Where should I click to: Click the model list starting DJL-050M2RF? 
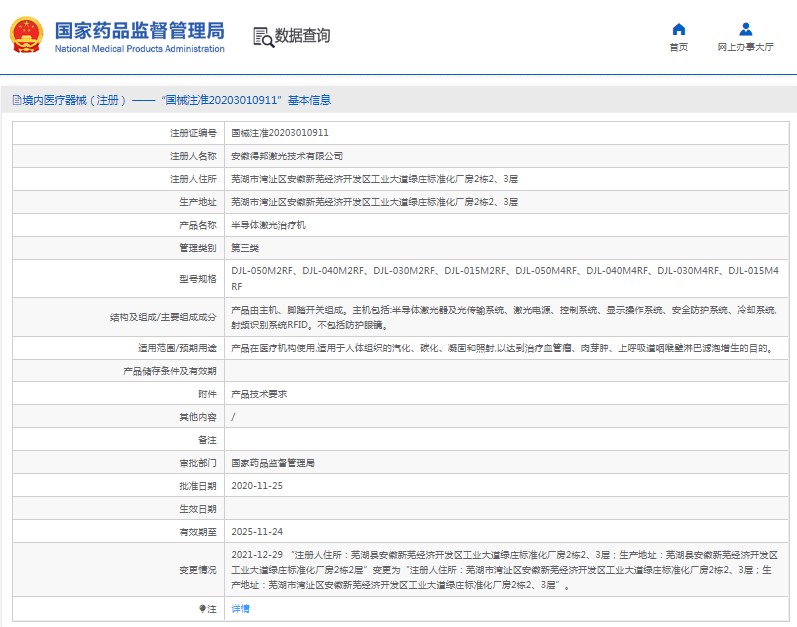pyautogui.click(x=505, y=278)
